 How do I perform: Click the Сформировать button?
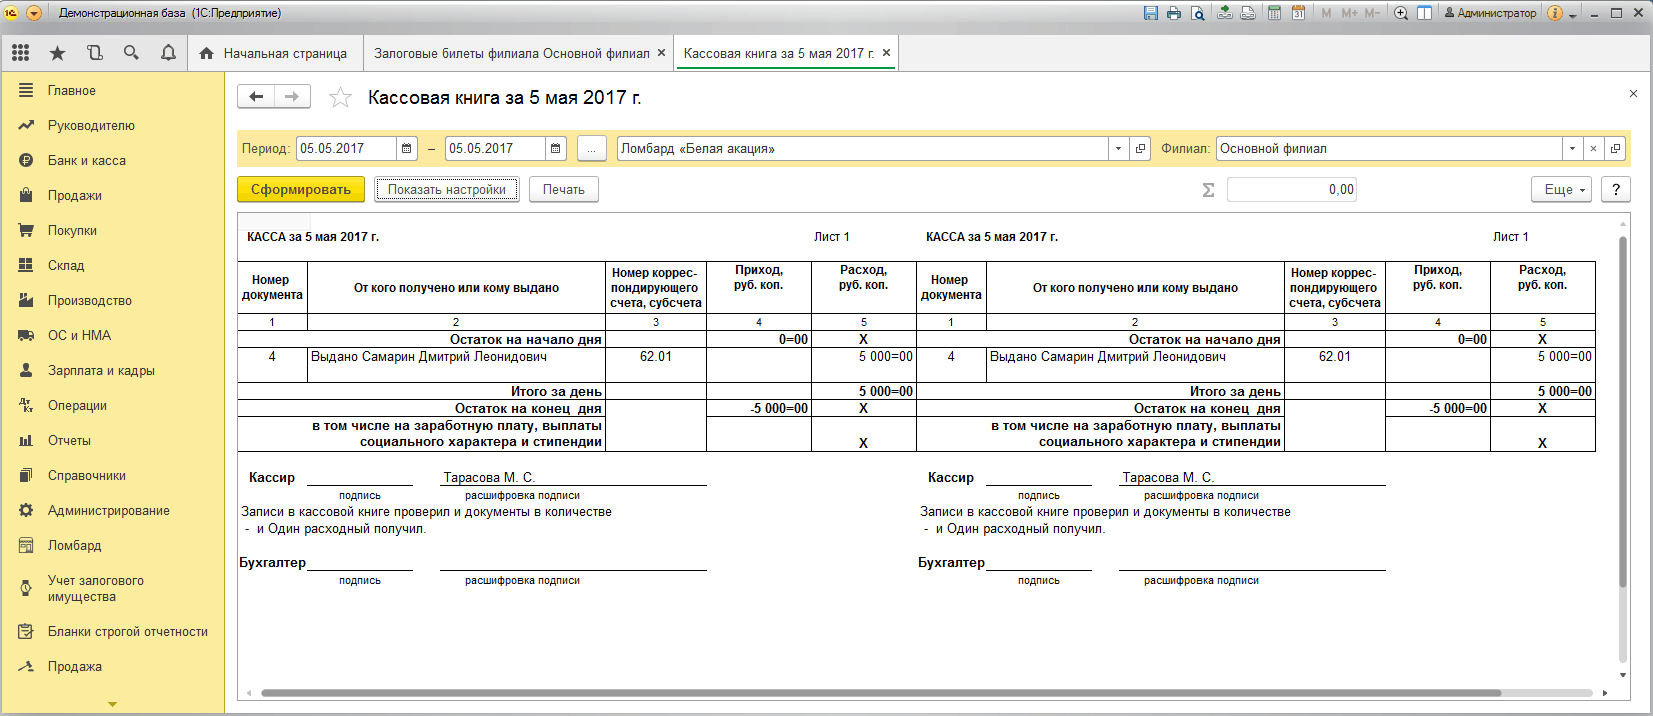pyautogui.click(x=301, y=189)
